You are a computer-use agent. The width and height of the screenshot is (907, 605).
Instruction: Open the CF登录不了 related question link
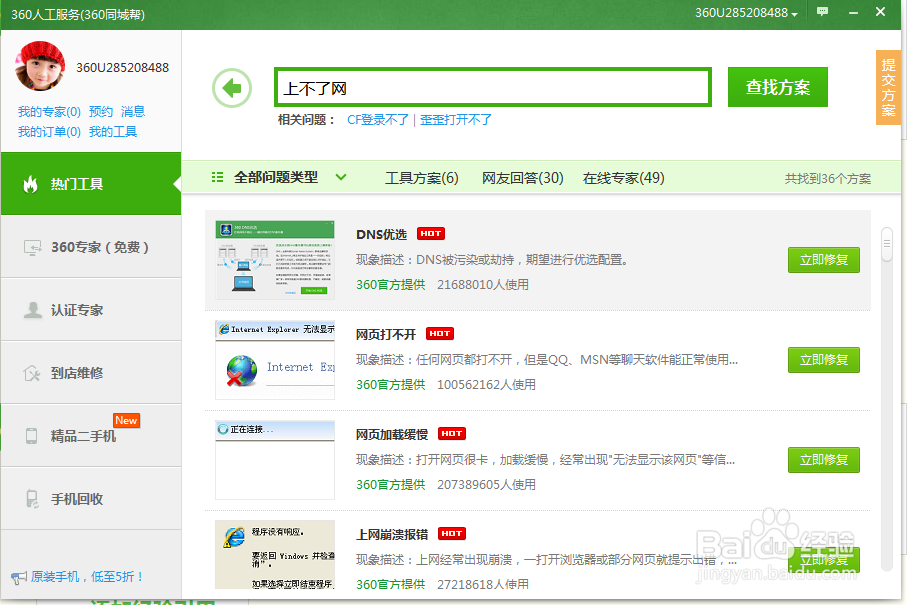point(378,120)
